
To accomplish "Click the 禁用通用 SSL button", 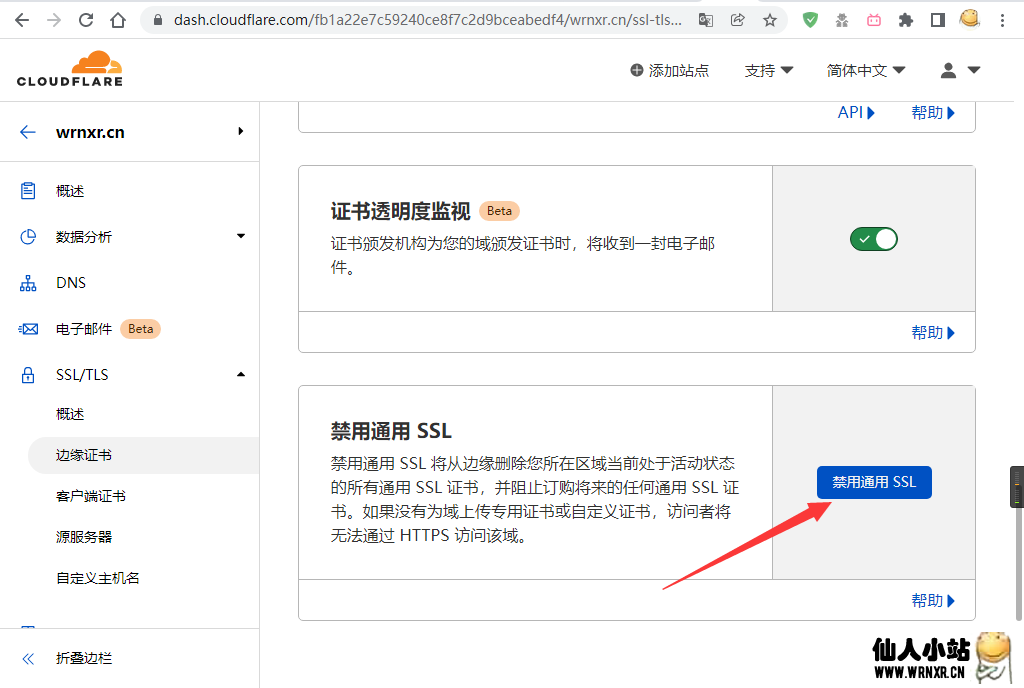I will (x=874, y=482).
